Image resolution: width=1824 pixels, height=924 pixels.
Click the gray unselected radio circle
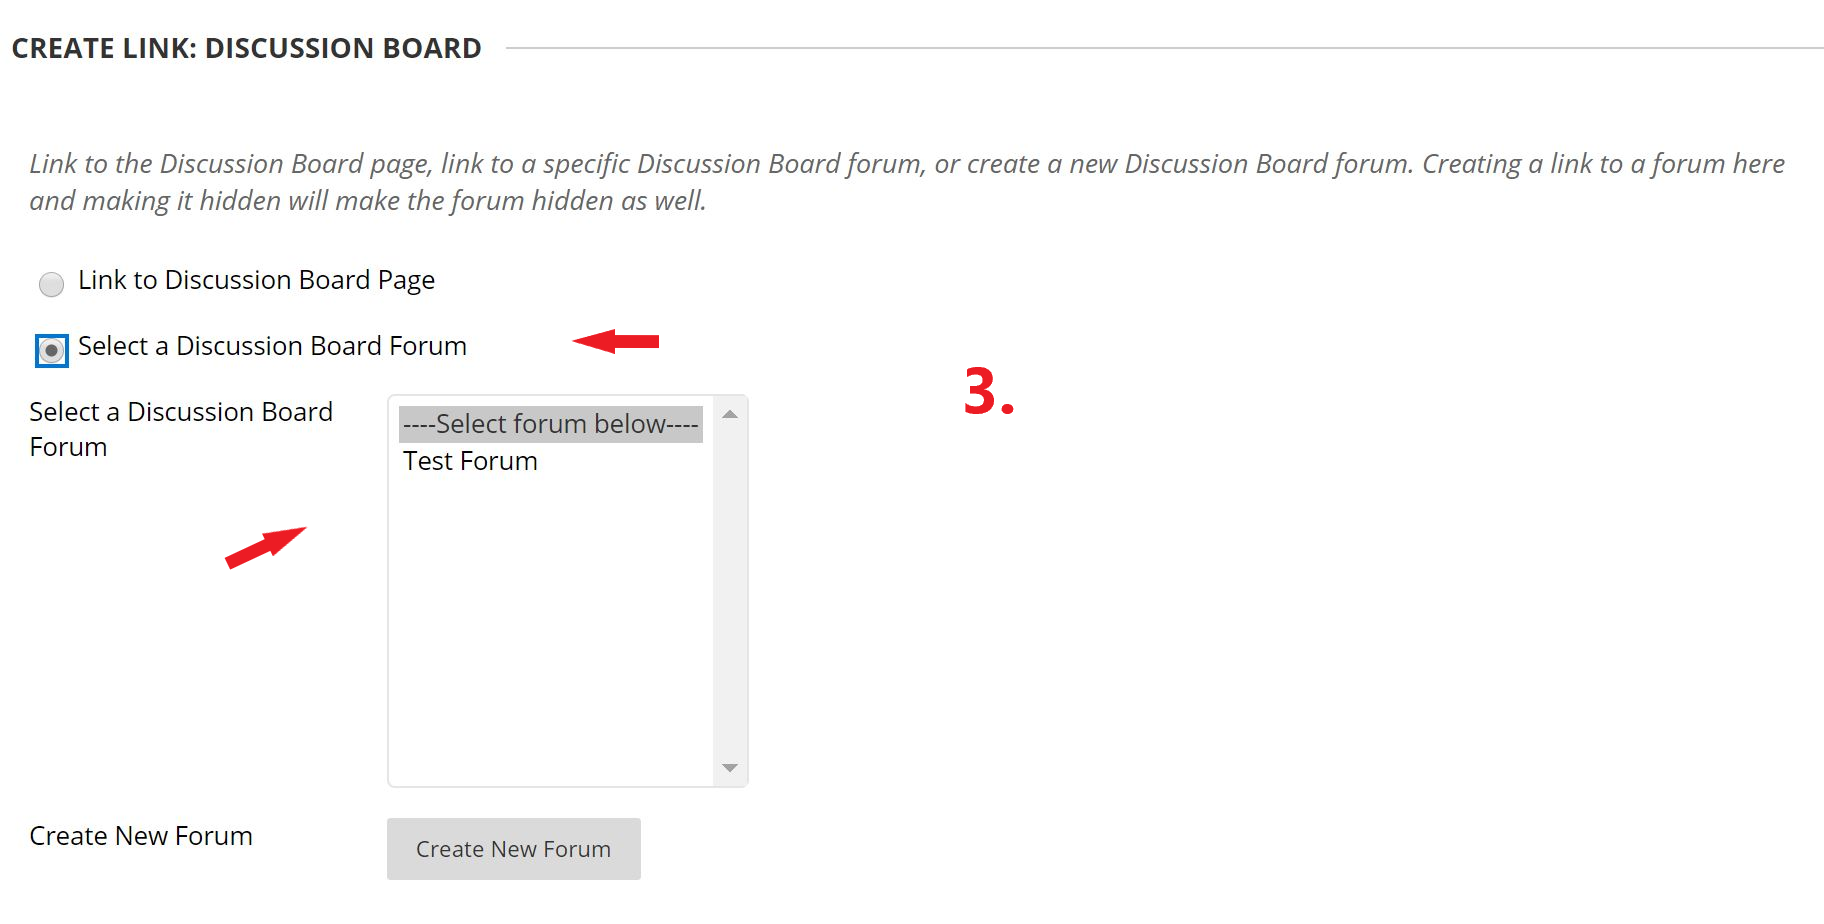click(x=51, y=284)
